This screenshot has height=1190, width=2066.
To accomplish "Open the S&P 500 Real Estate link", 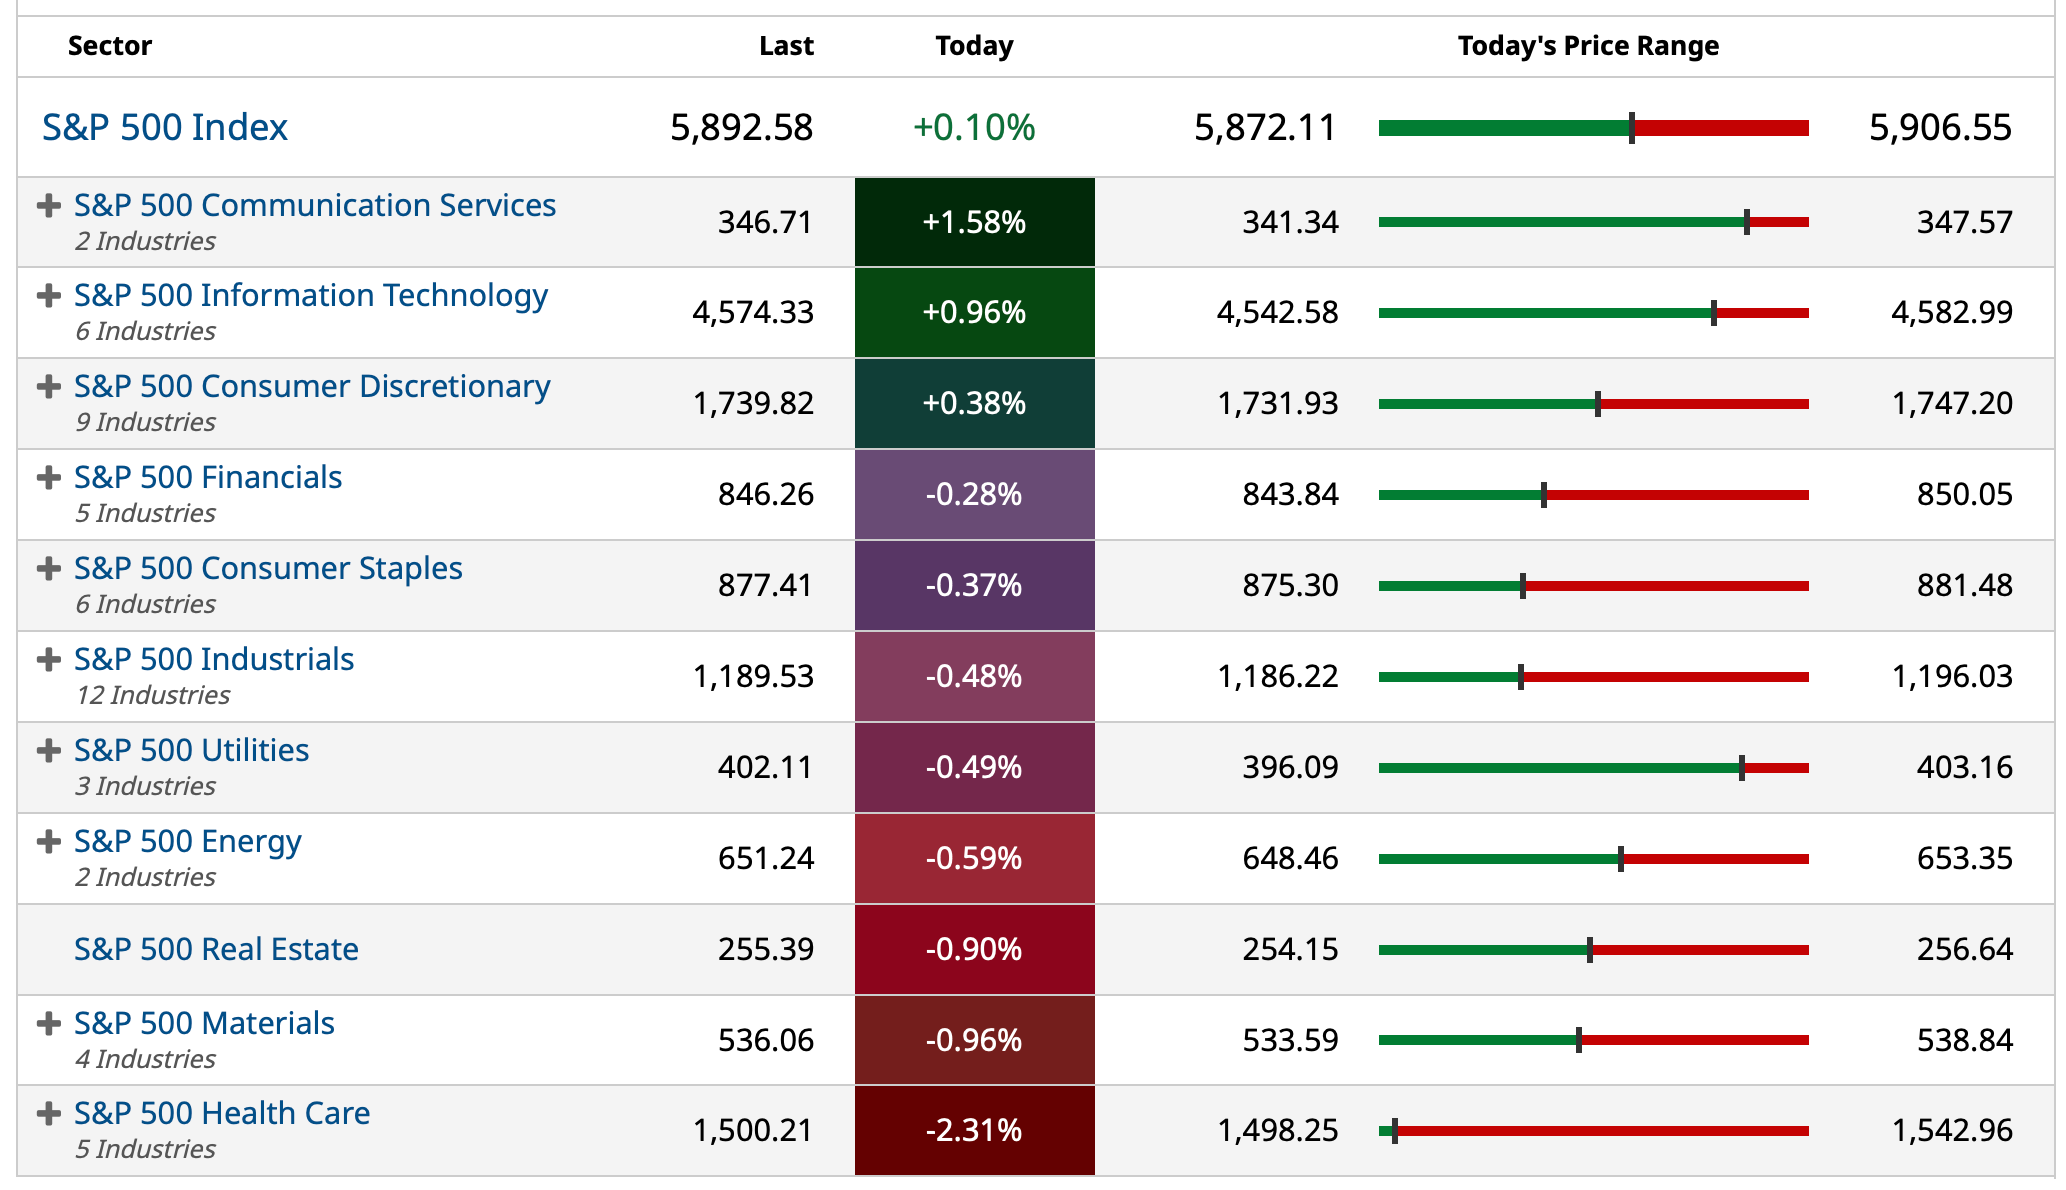I will pyautogui.click(x=216, y=949).
